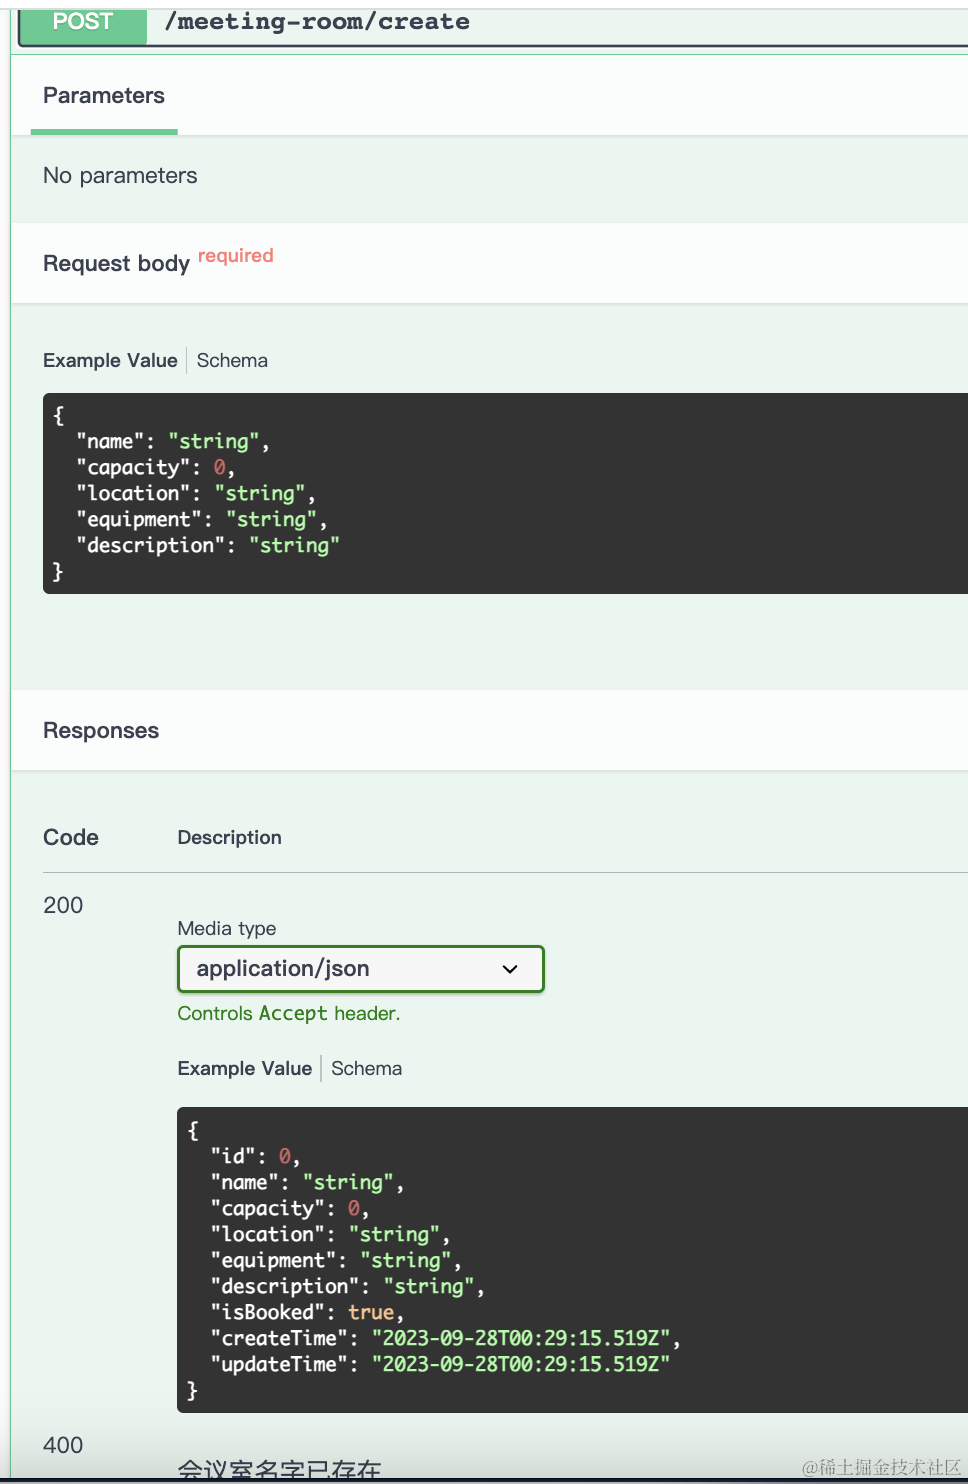Image resolution: width=968 pixels, height=1484 pixels.
Task: Select request body Example Value tab
Action: click(x=110, y=361)
